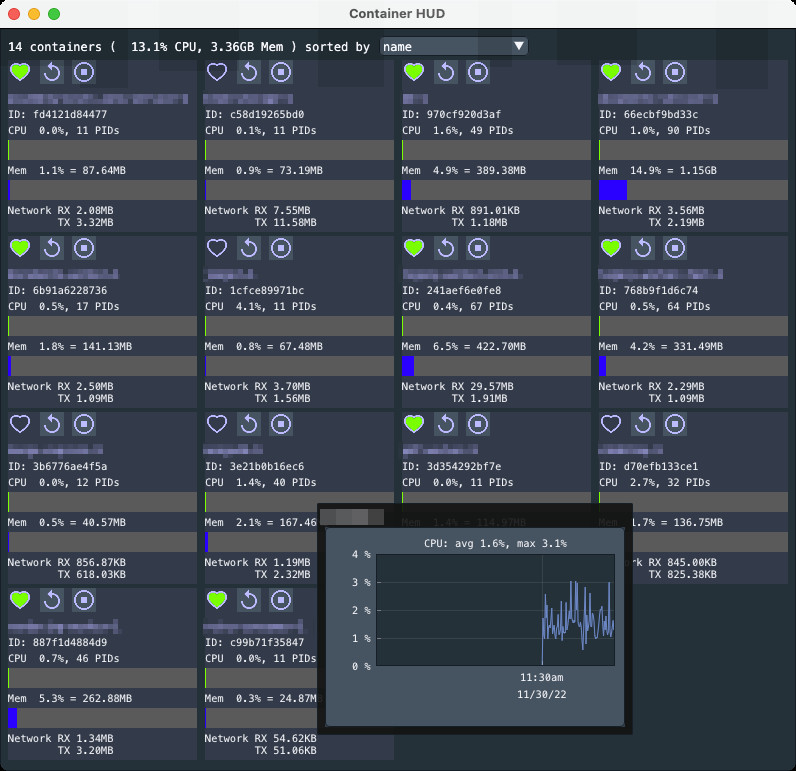Screen dimensions: 796x771
Task: Click Network RX 54.62KB text
Action: [x=260, y=739]
